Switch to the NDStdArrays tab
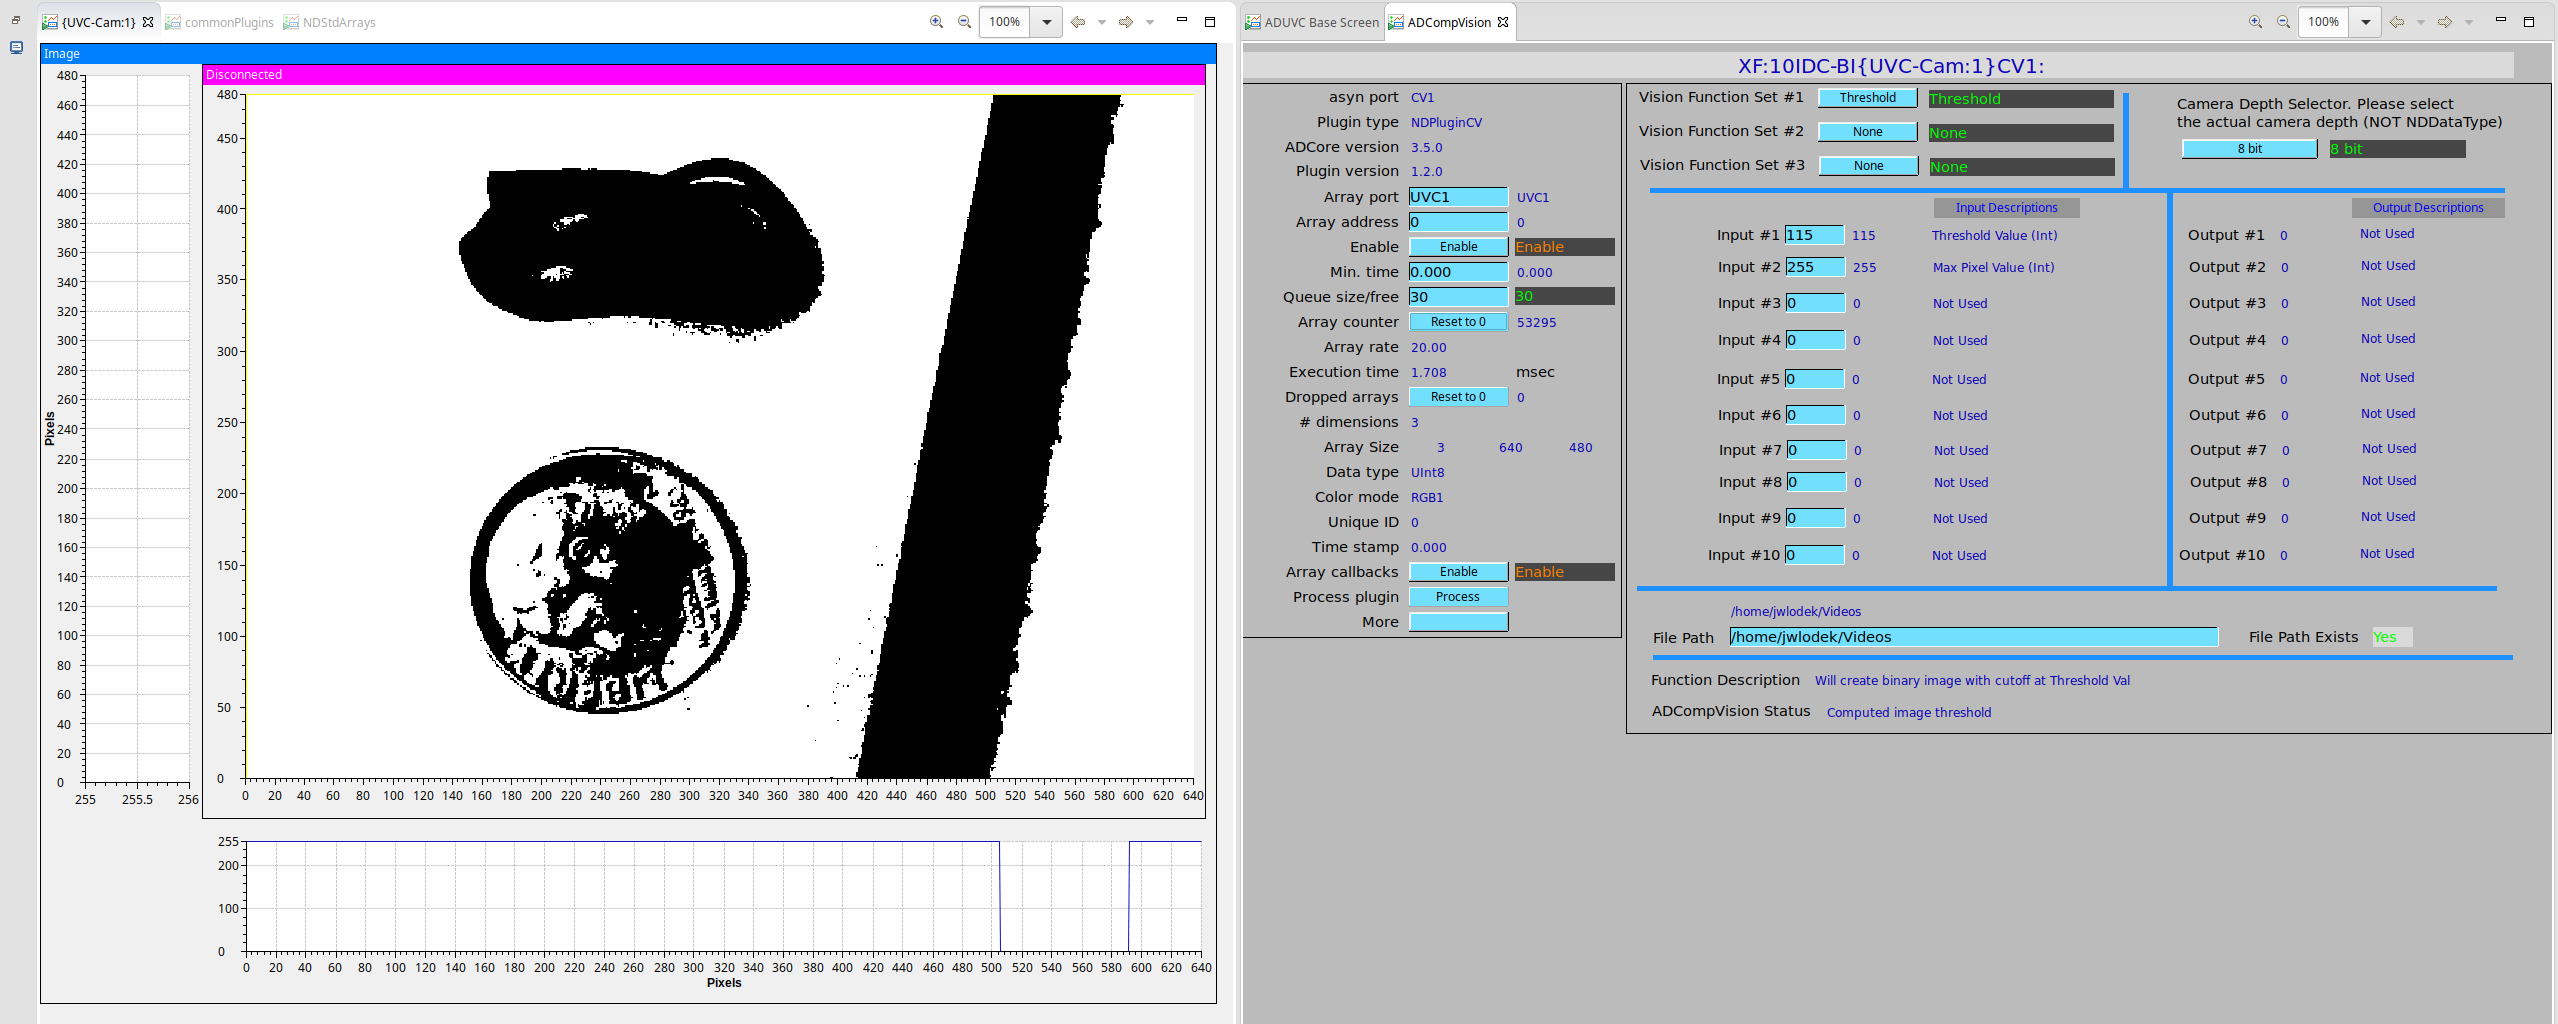 [330, 22]
